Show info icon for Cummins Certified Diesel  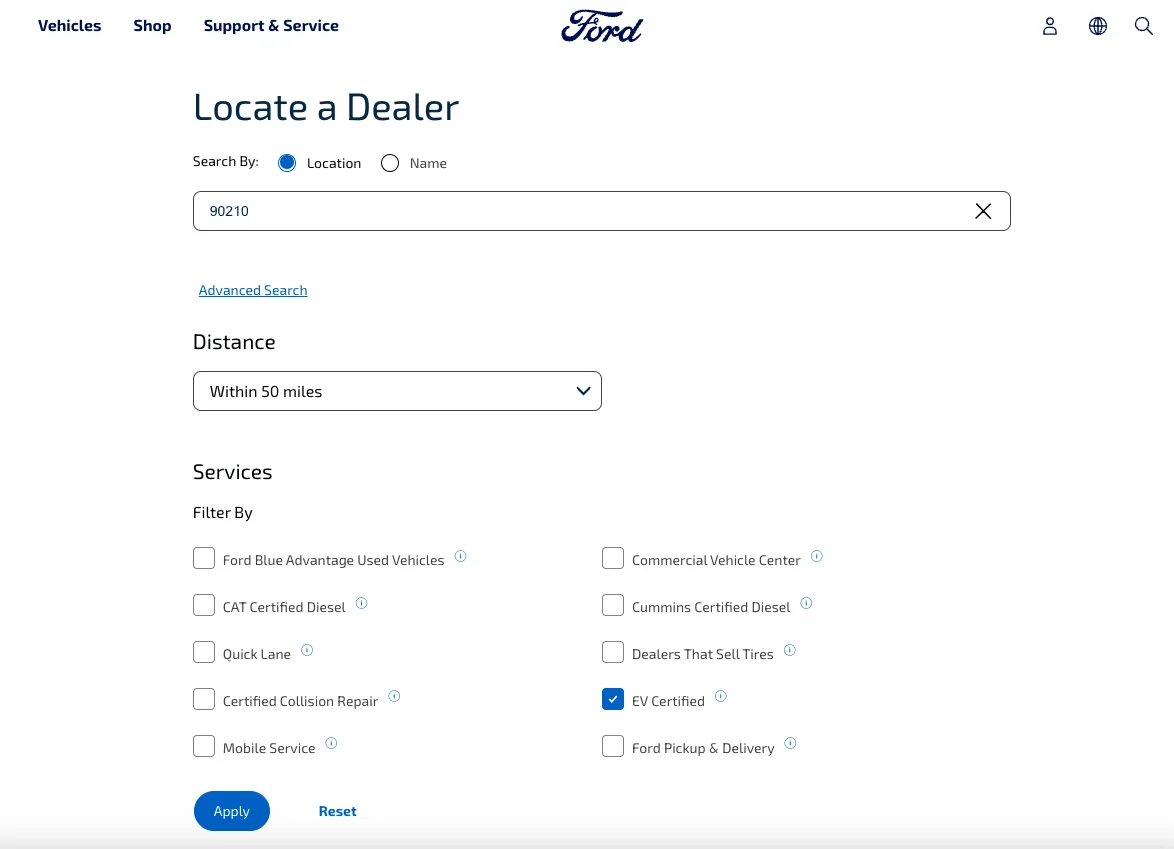coord(806,603)
